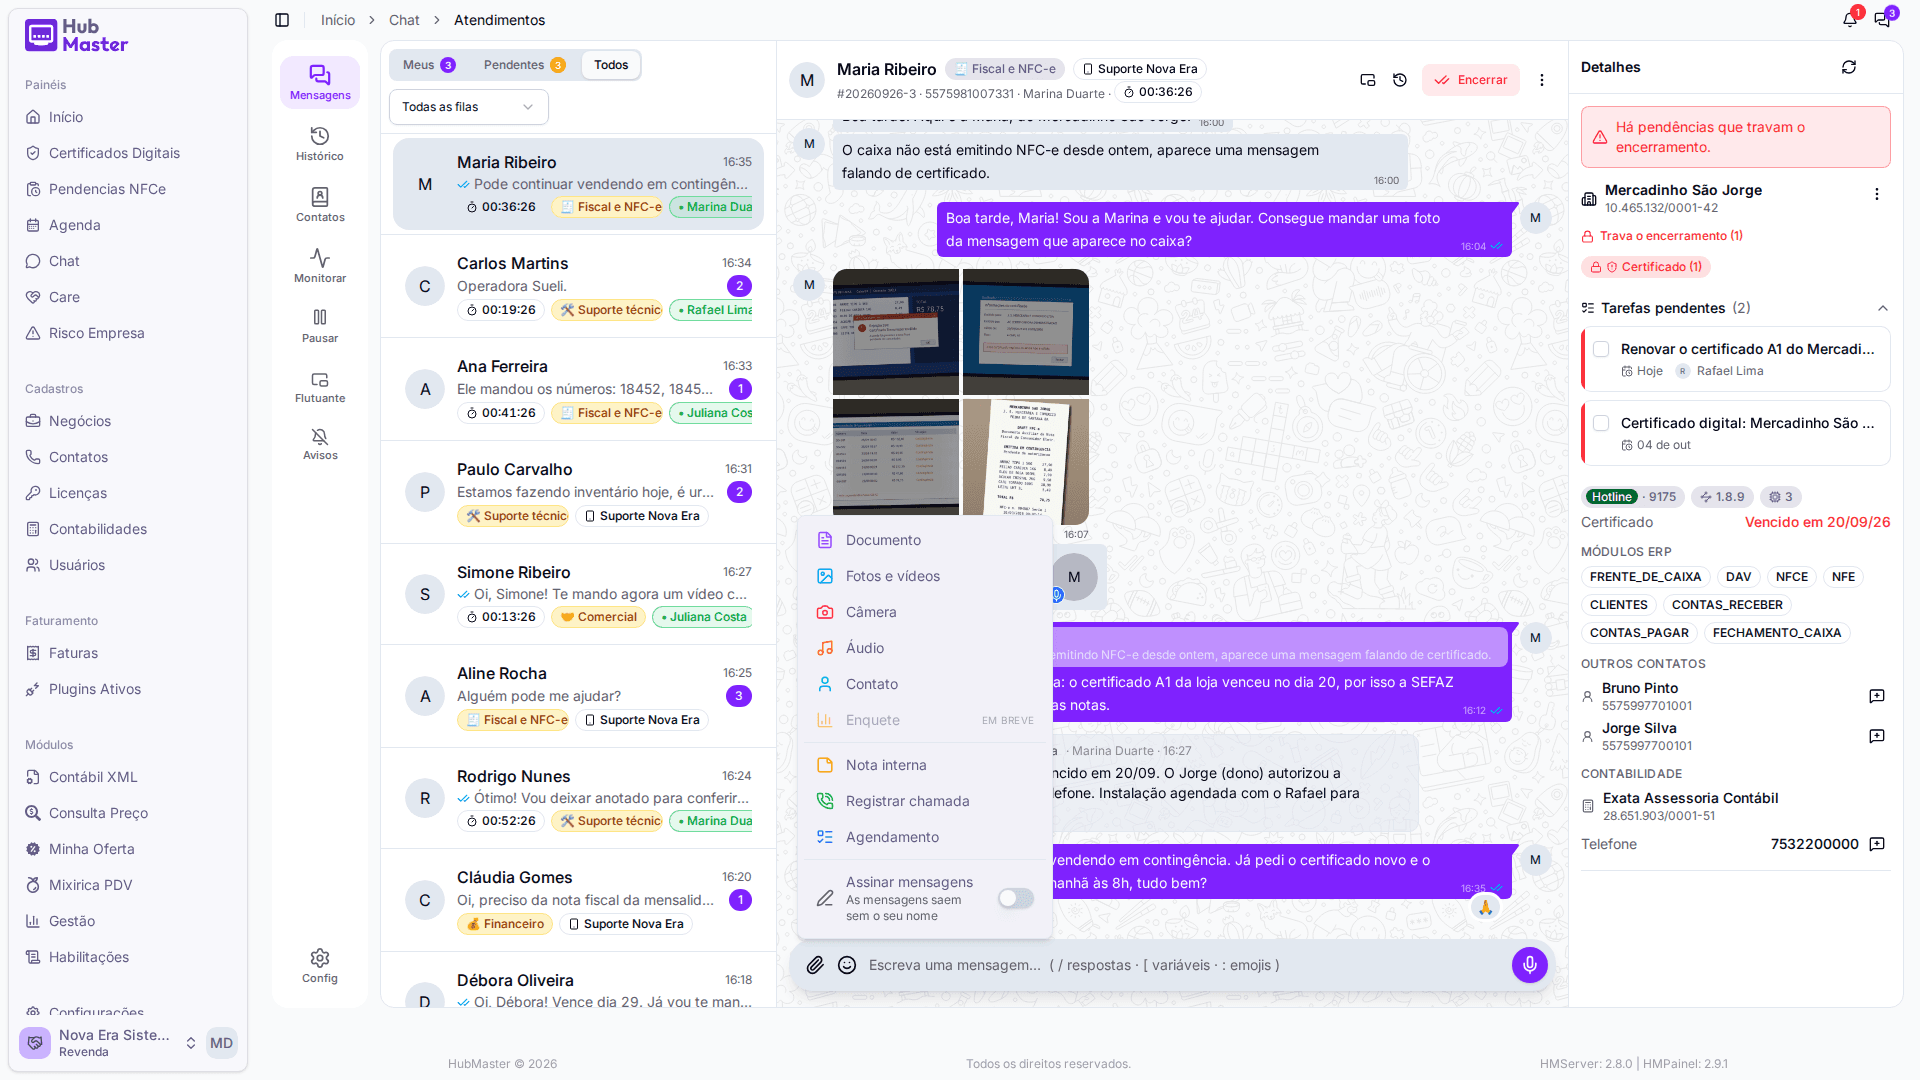Click the Encerrar button
Viewport: 1920px width, 1080px height.
pos(1471,80)
